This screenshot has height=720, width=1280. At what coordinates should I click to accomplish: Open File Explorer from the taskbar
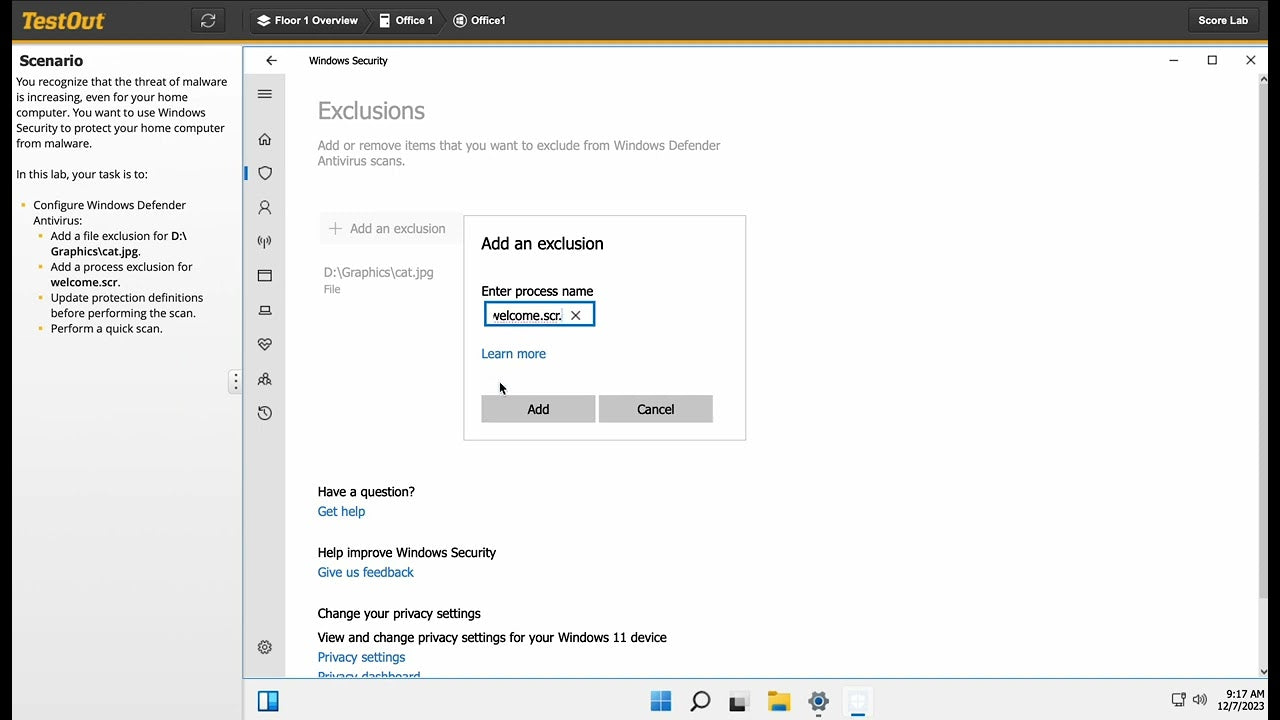pyautogui.click(x=779, y=701)
